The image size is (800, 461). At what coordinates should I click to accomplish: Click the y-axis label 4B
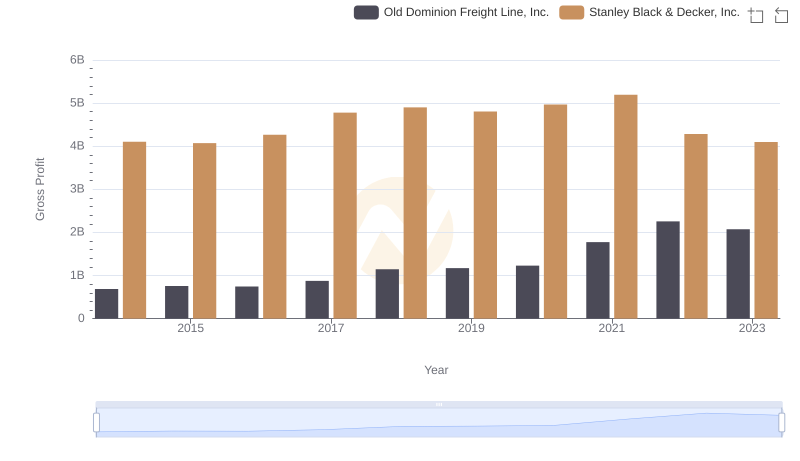point(77,146)
